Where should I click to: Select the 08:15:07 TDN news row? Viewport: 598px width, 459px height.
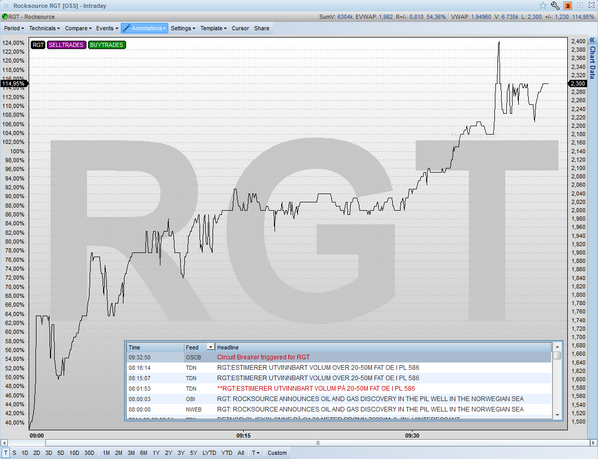339,378
